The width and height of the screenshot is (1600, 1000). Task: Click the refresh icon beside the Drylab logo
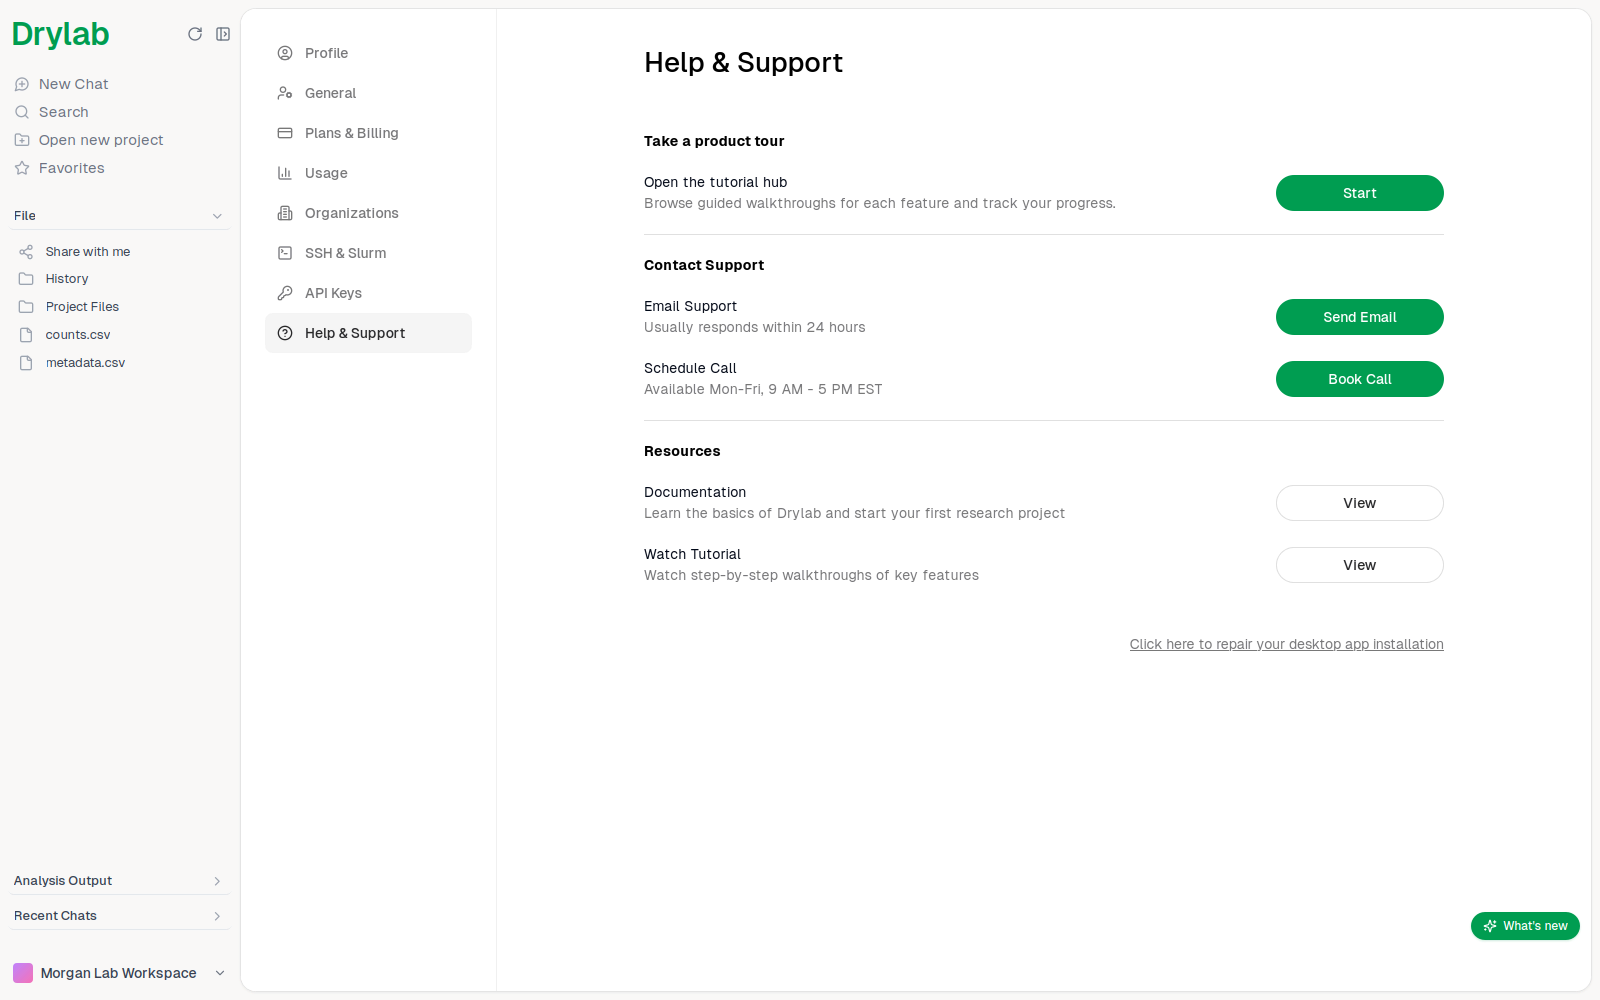click(x=195, y=34)
